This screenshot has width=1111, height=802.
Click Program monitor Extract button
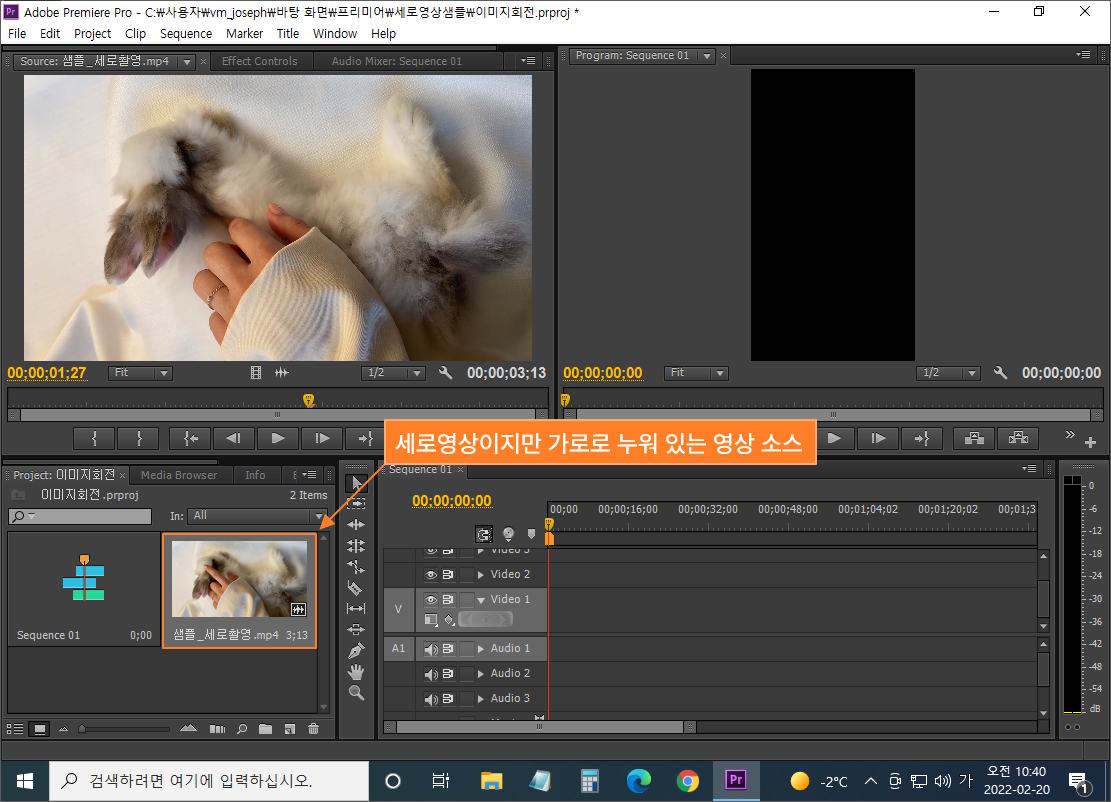pyautogui.click(x=1018, y=439)
